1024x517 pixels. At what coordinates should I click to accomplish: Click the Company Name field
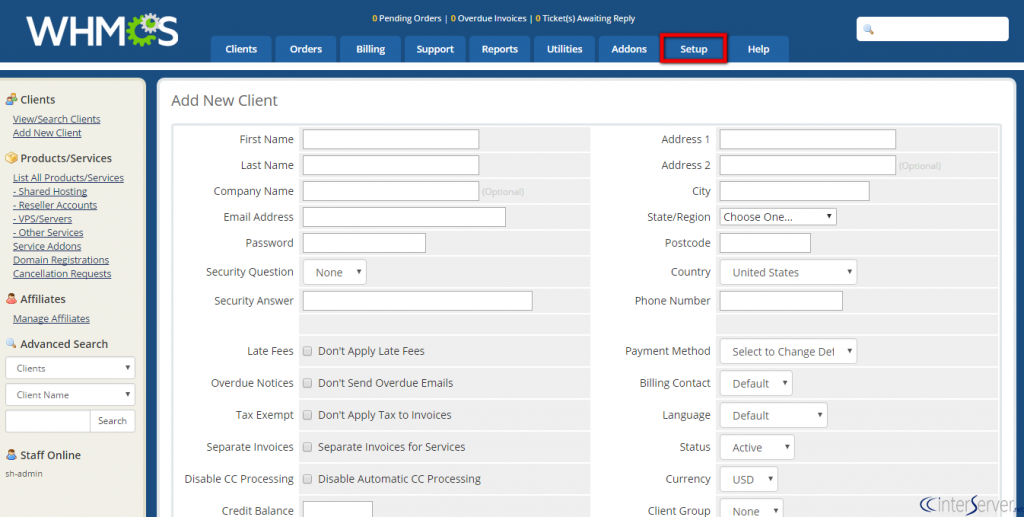(x=391, y=191)
